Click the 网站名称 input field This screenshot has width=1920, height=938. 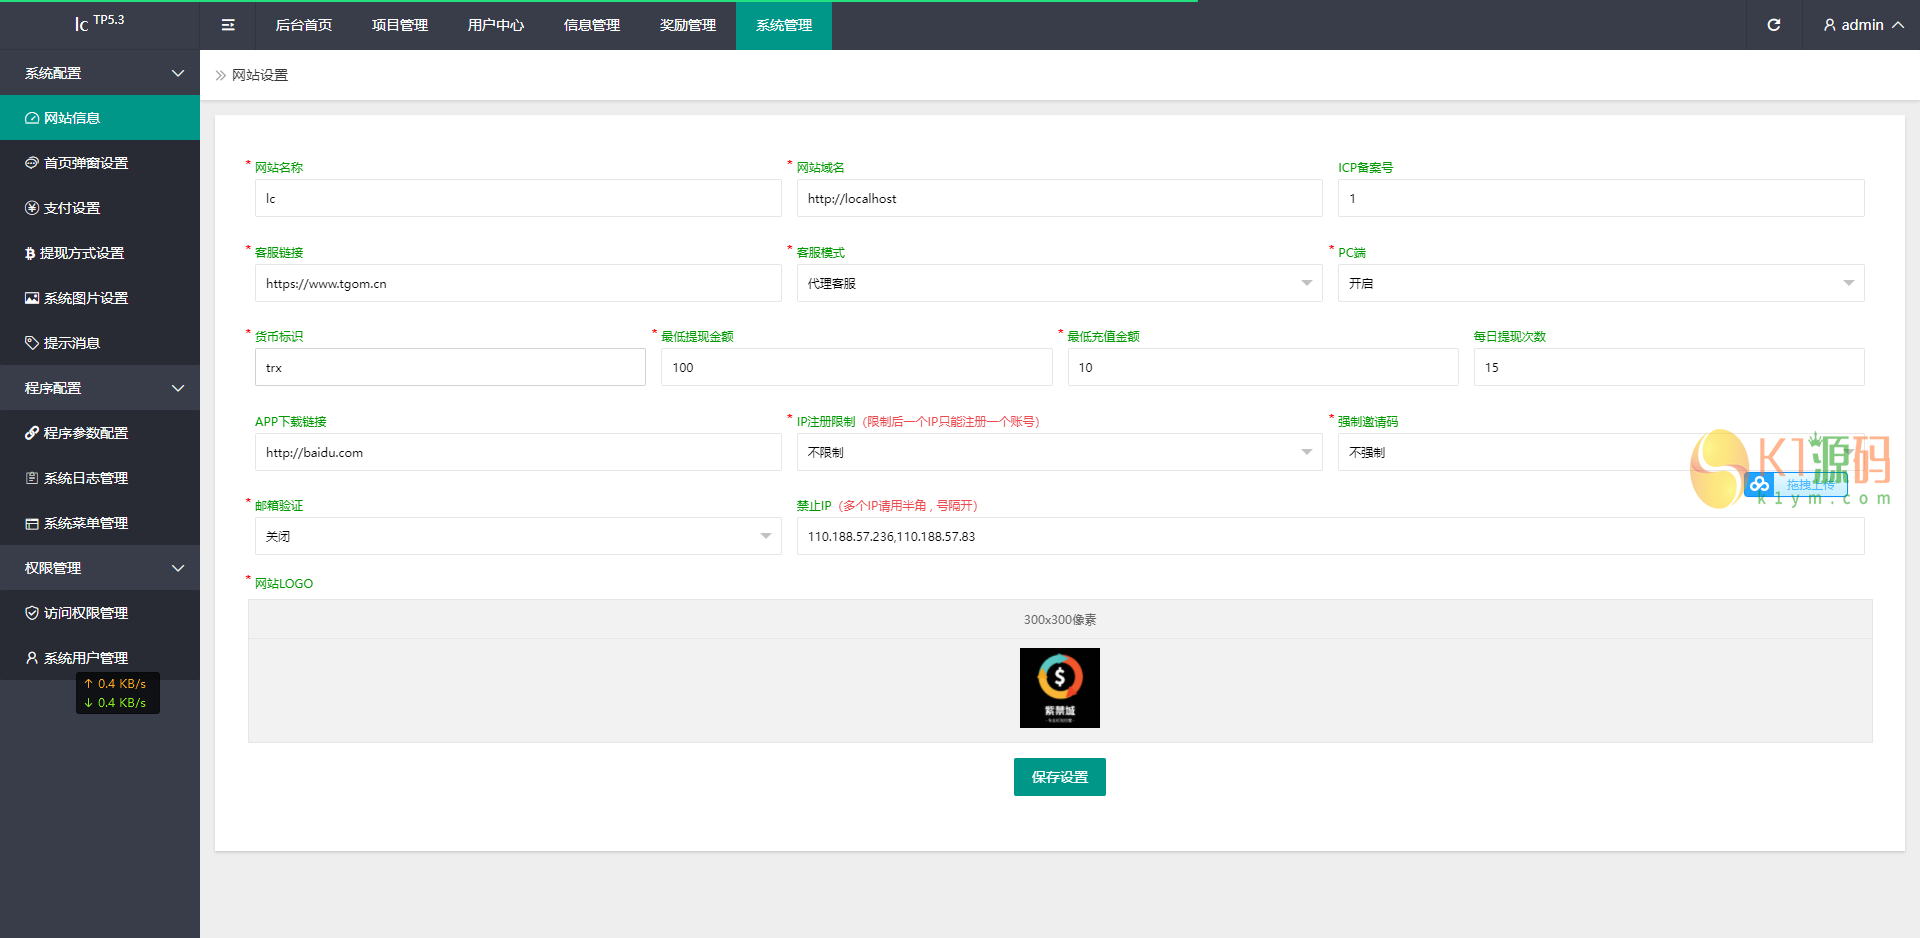518,198
